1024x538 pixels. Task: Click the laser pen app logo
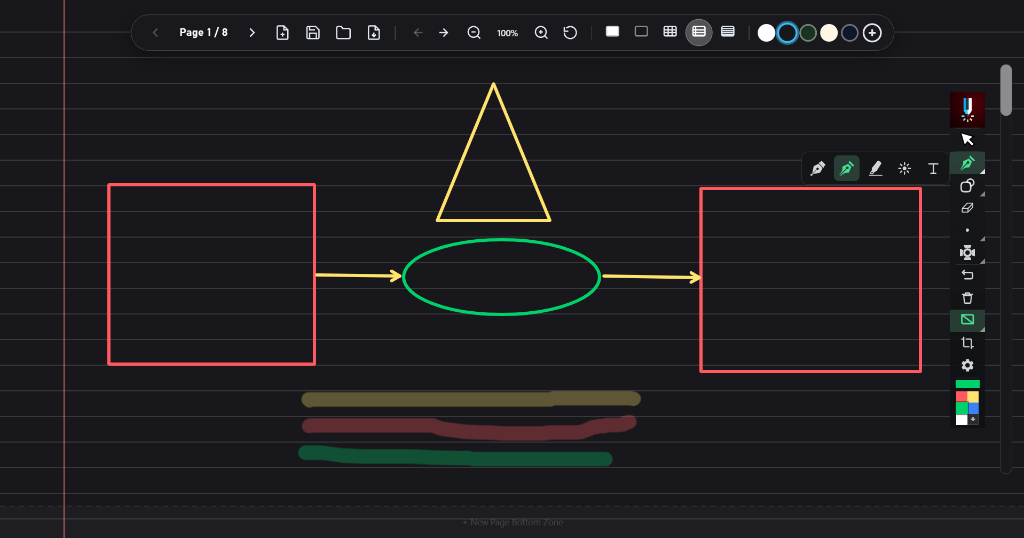[x=967, y=110]
